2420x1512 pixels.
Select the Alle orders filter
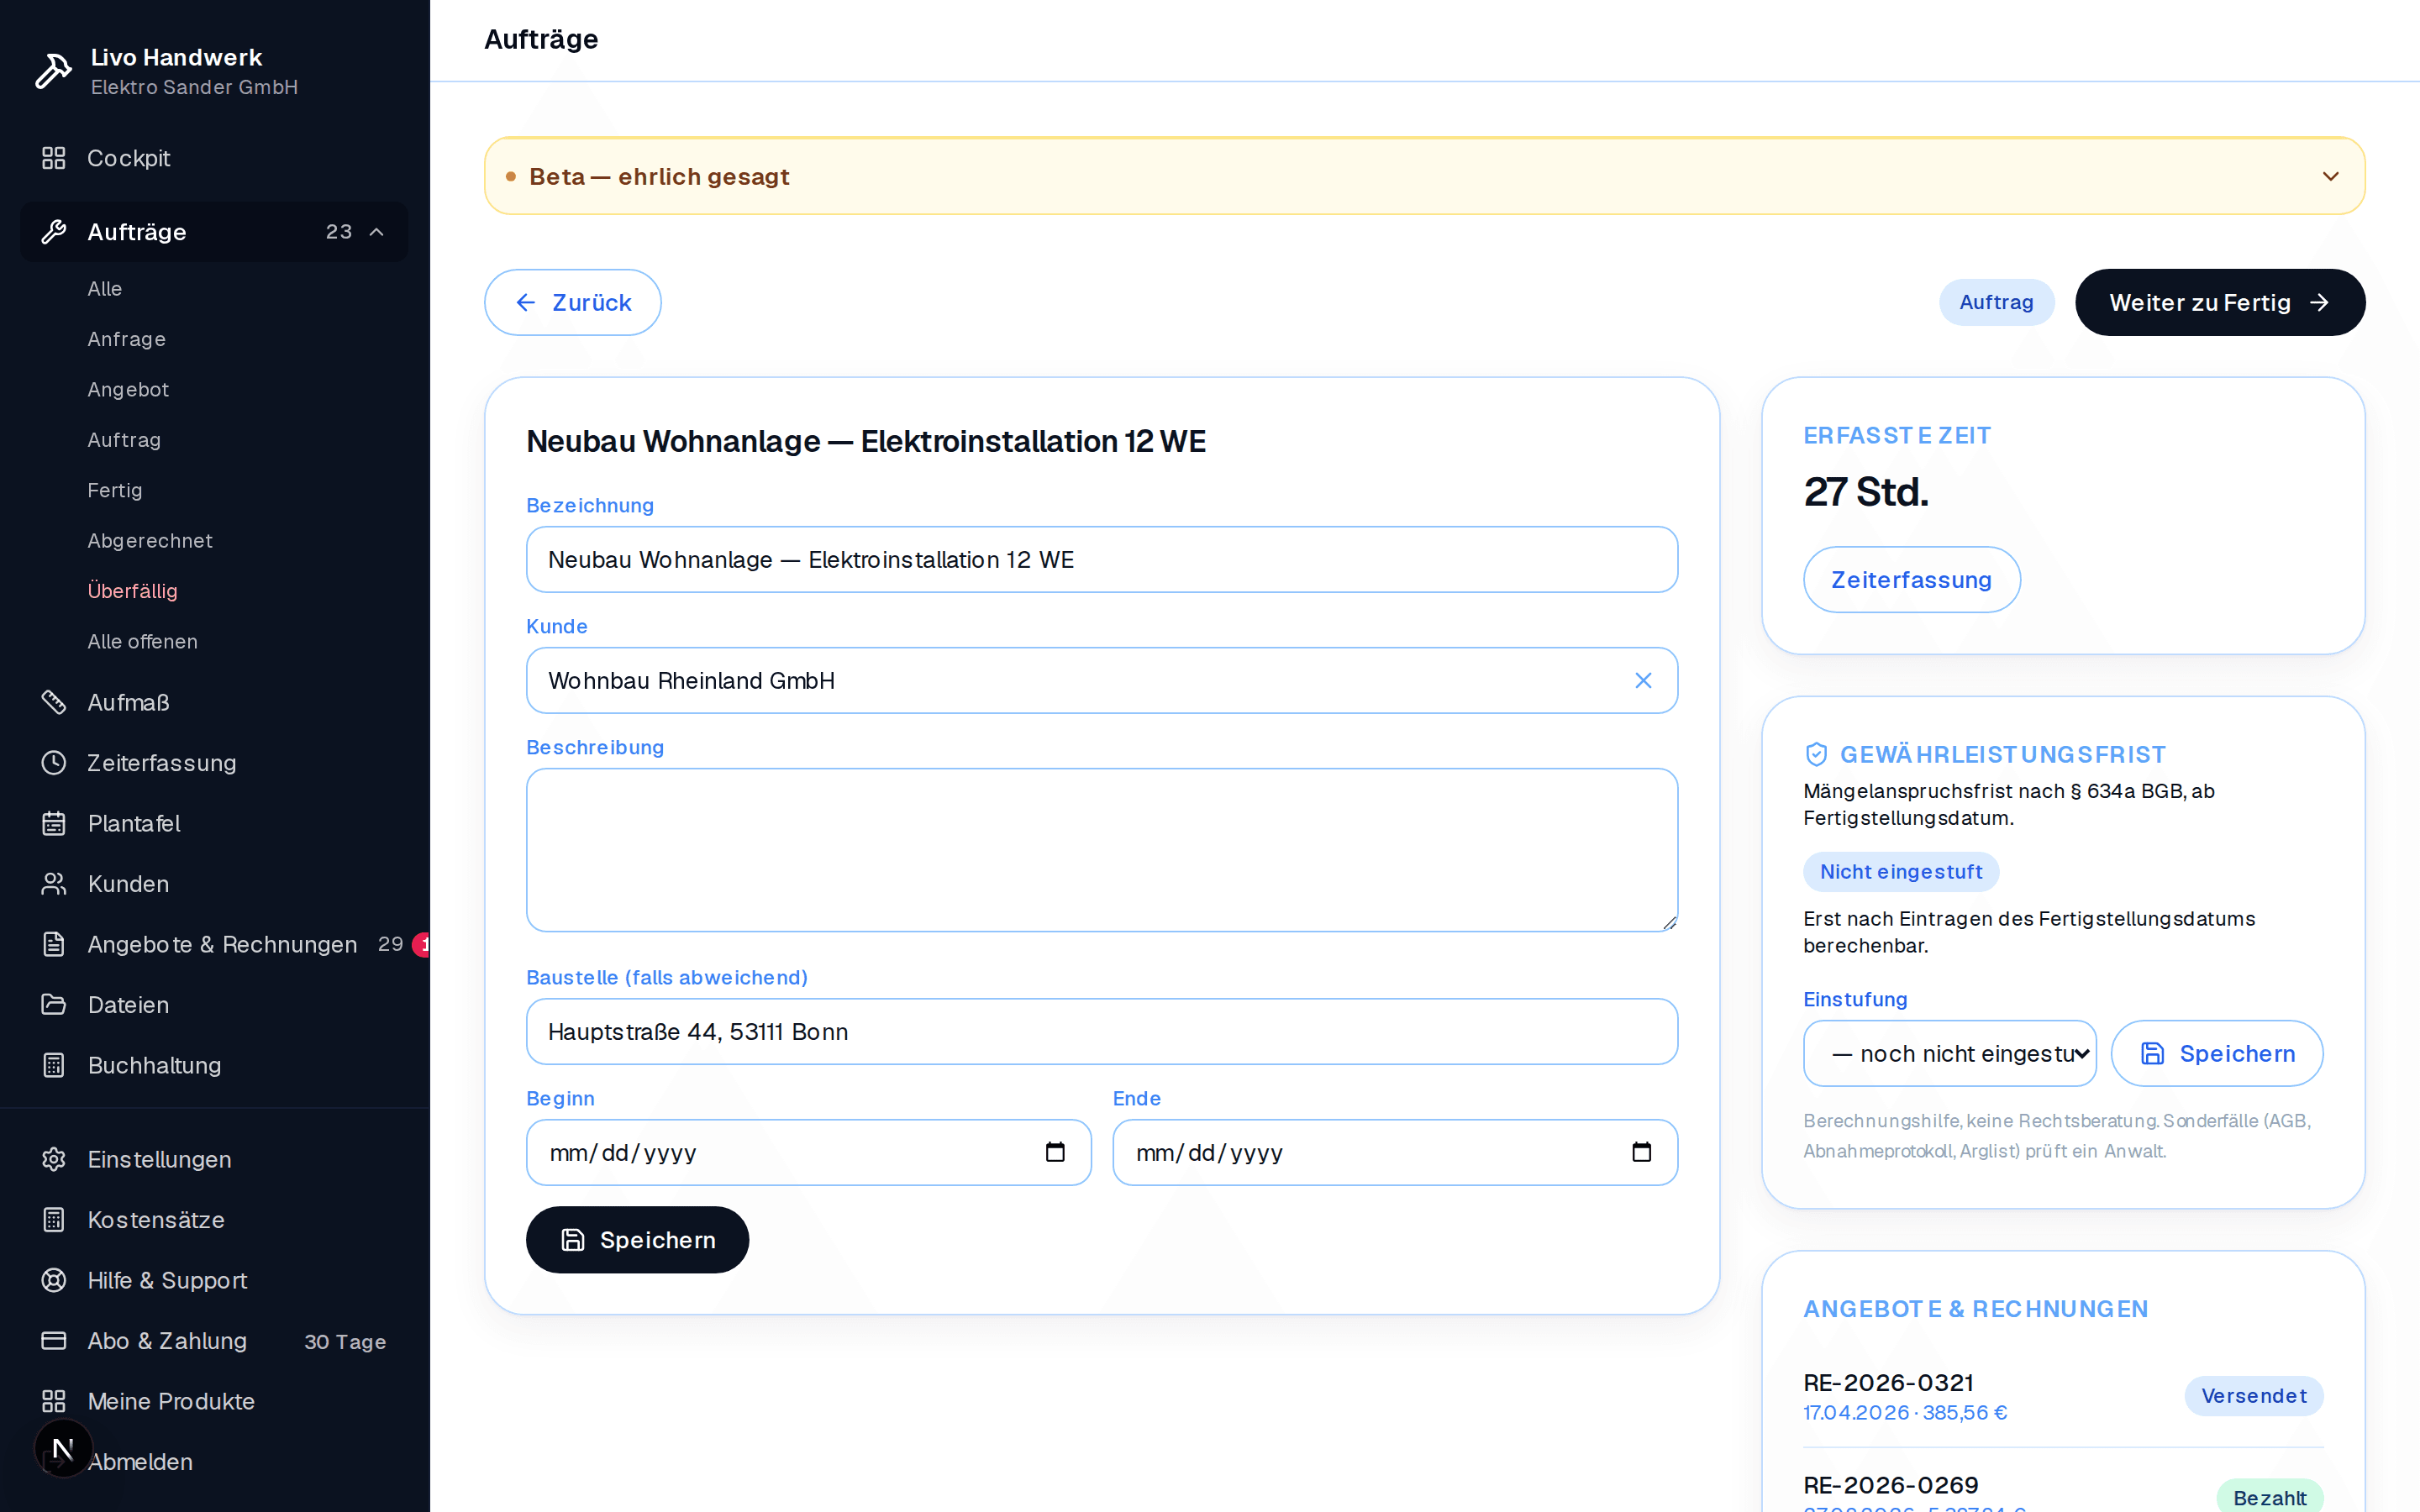pyautogui.click(x=105, y=289)
